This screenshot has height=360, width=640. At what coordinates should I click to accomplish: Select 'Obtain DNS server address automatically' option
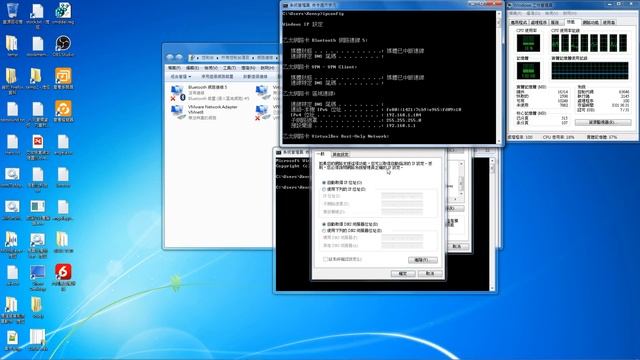point(351,224)
